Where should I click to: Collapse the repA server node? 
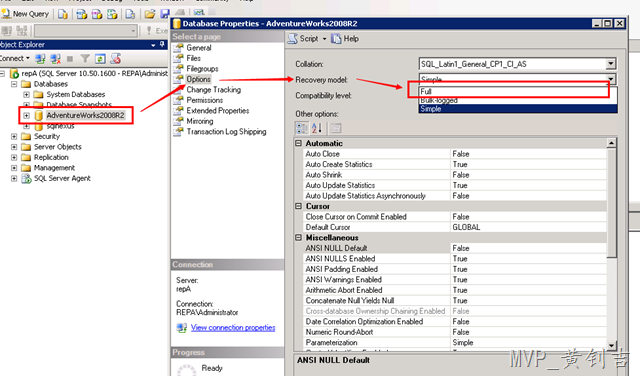pos(2,73)
